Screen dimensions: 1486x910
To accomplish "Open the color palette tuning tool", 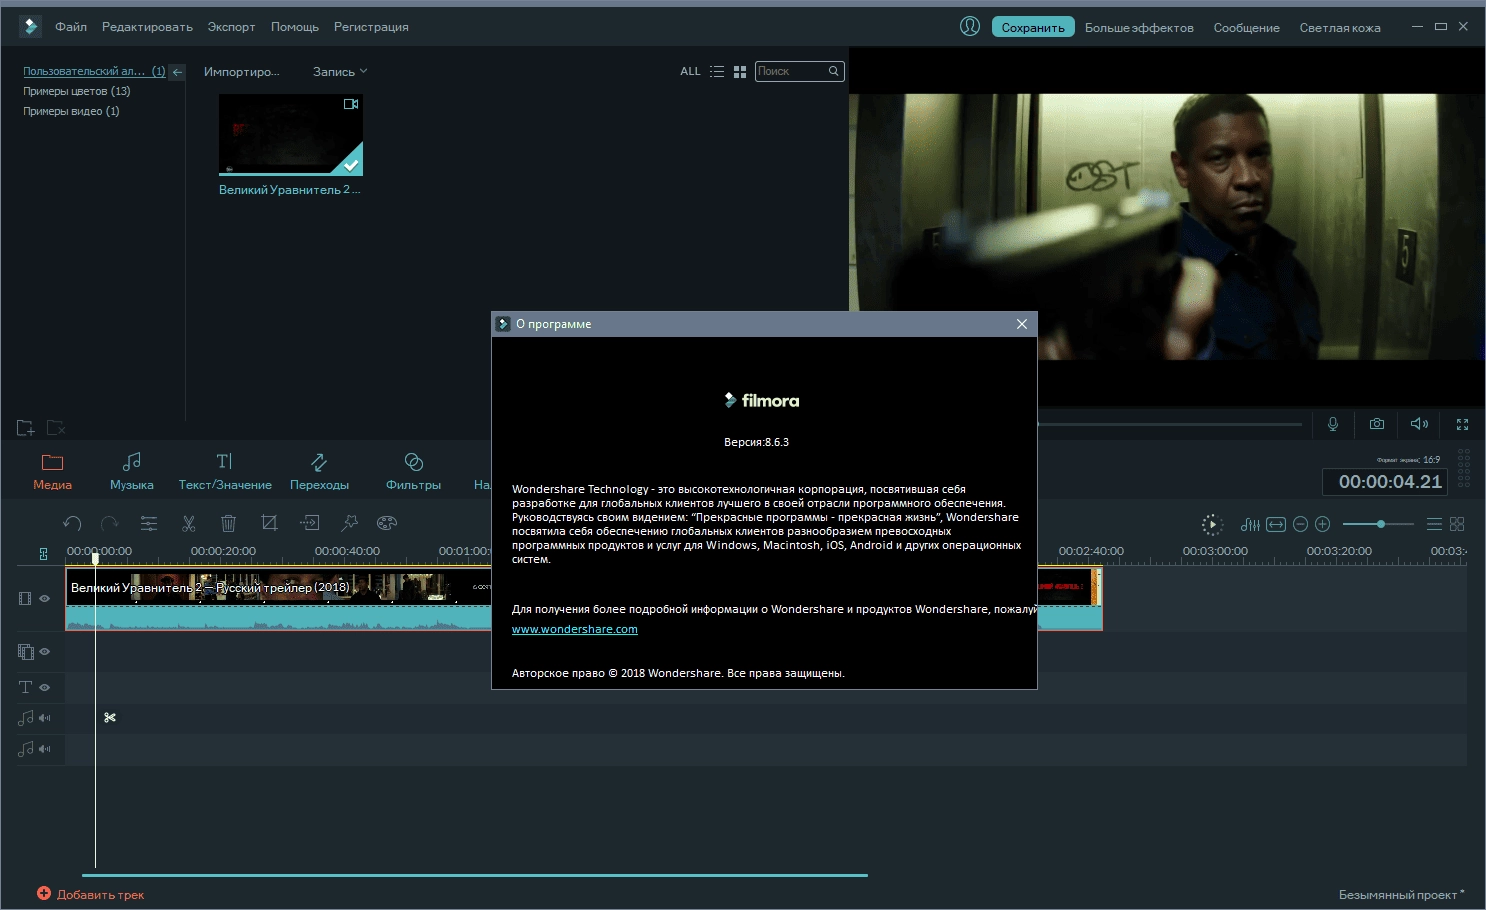I will [x=387, y=522].
